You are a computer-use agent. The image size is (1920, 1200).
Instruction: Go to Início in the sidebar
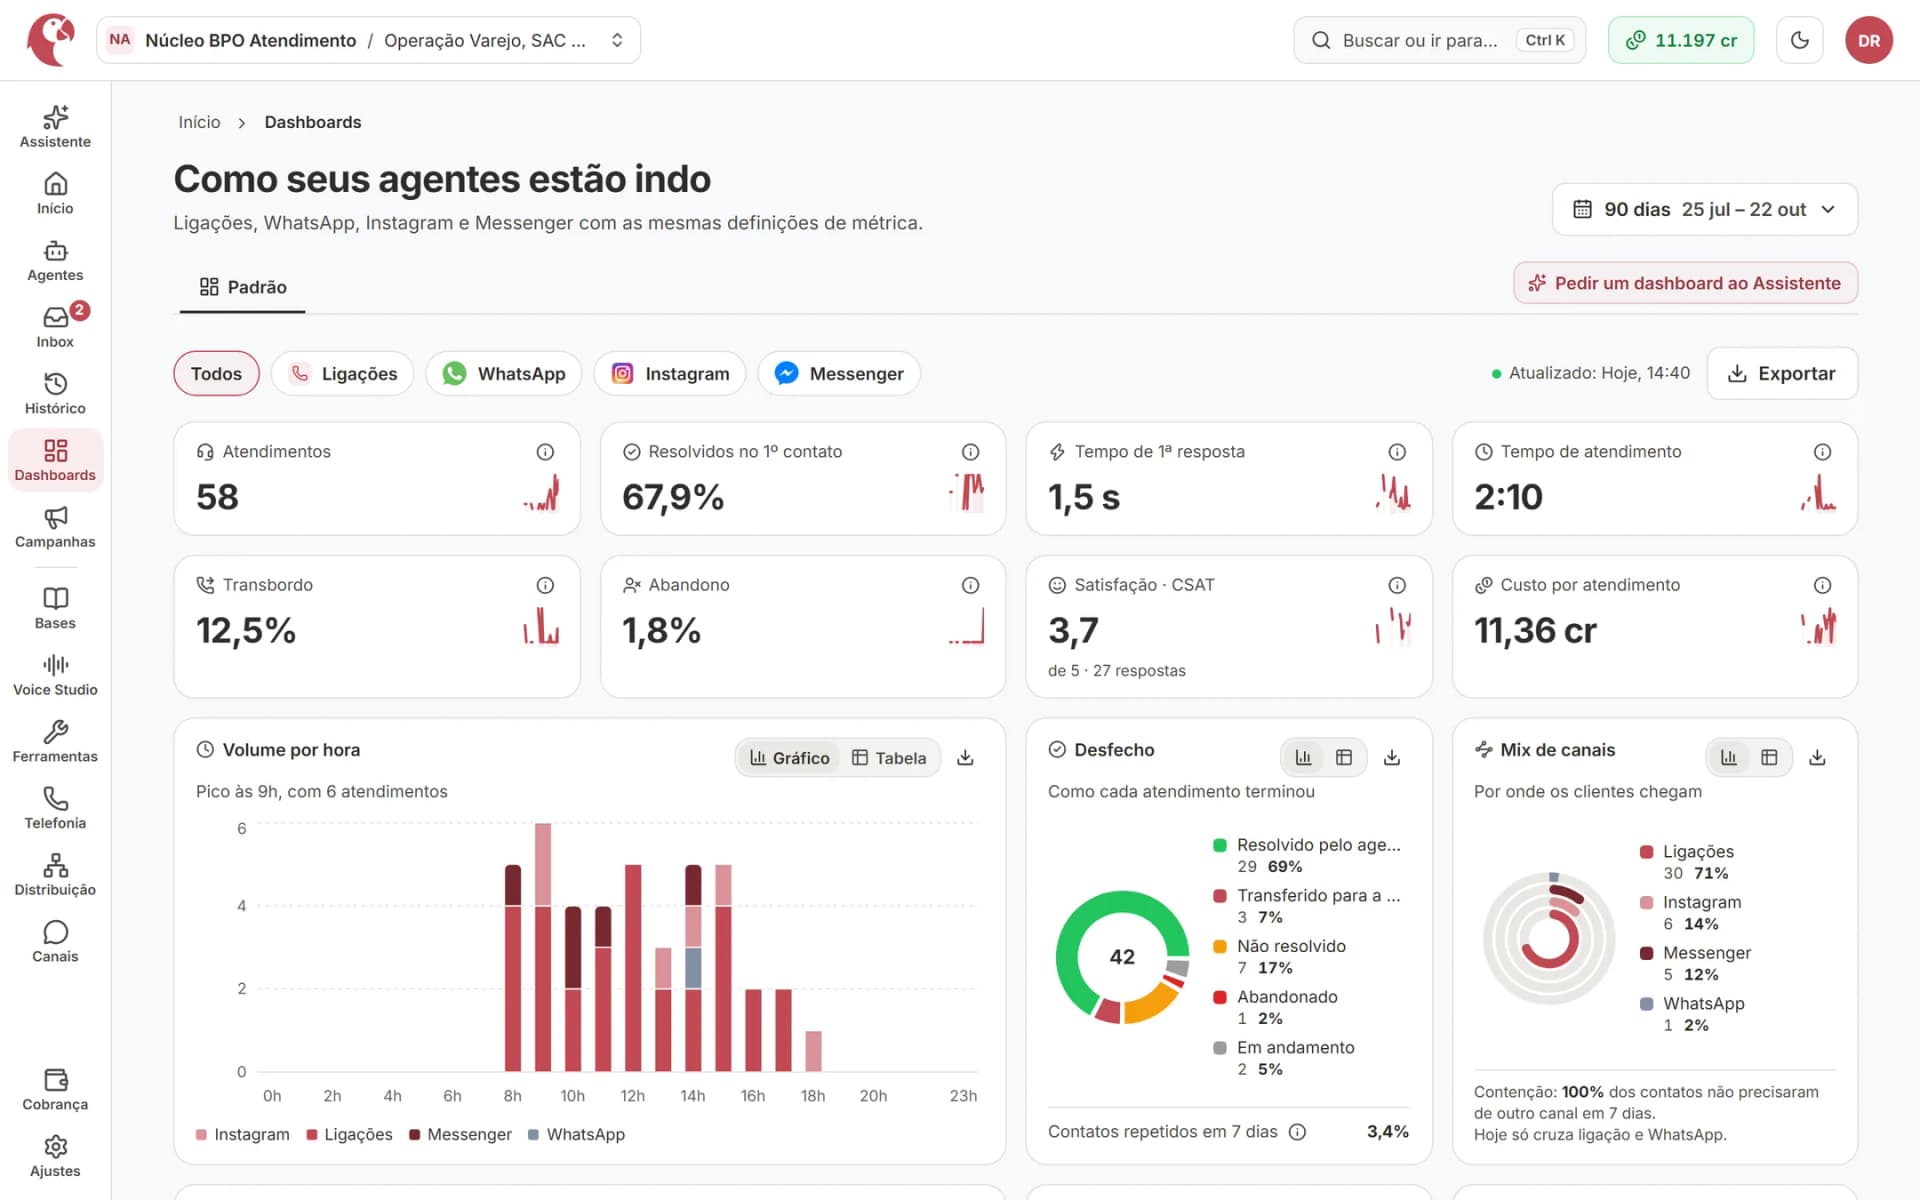pos(55,194)
